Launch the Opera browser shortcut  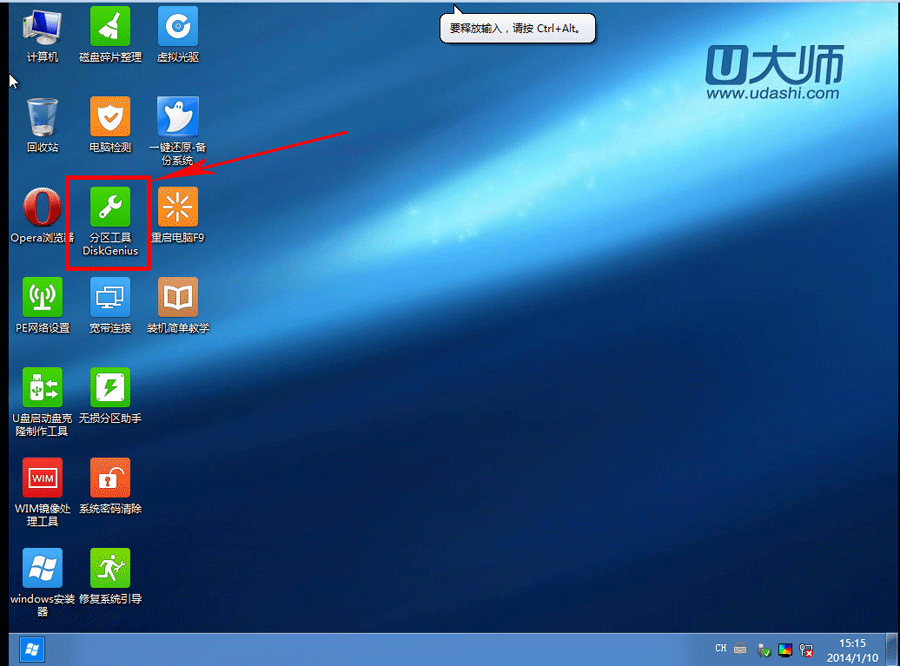pos(42,207)
